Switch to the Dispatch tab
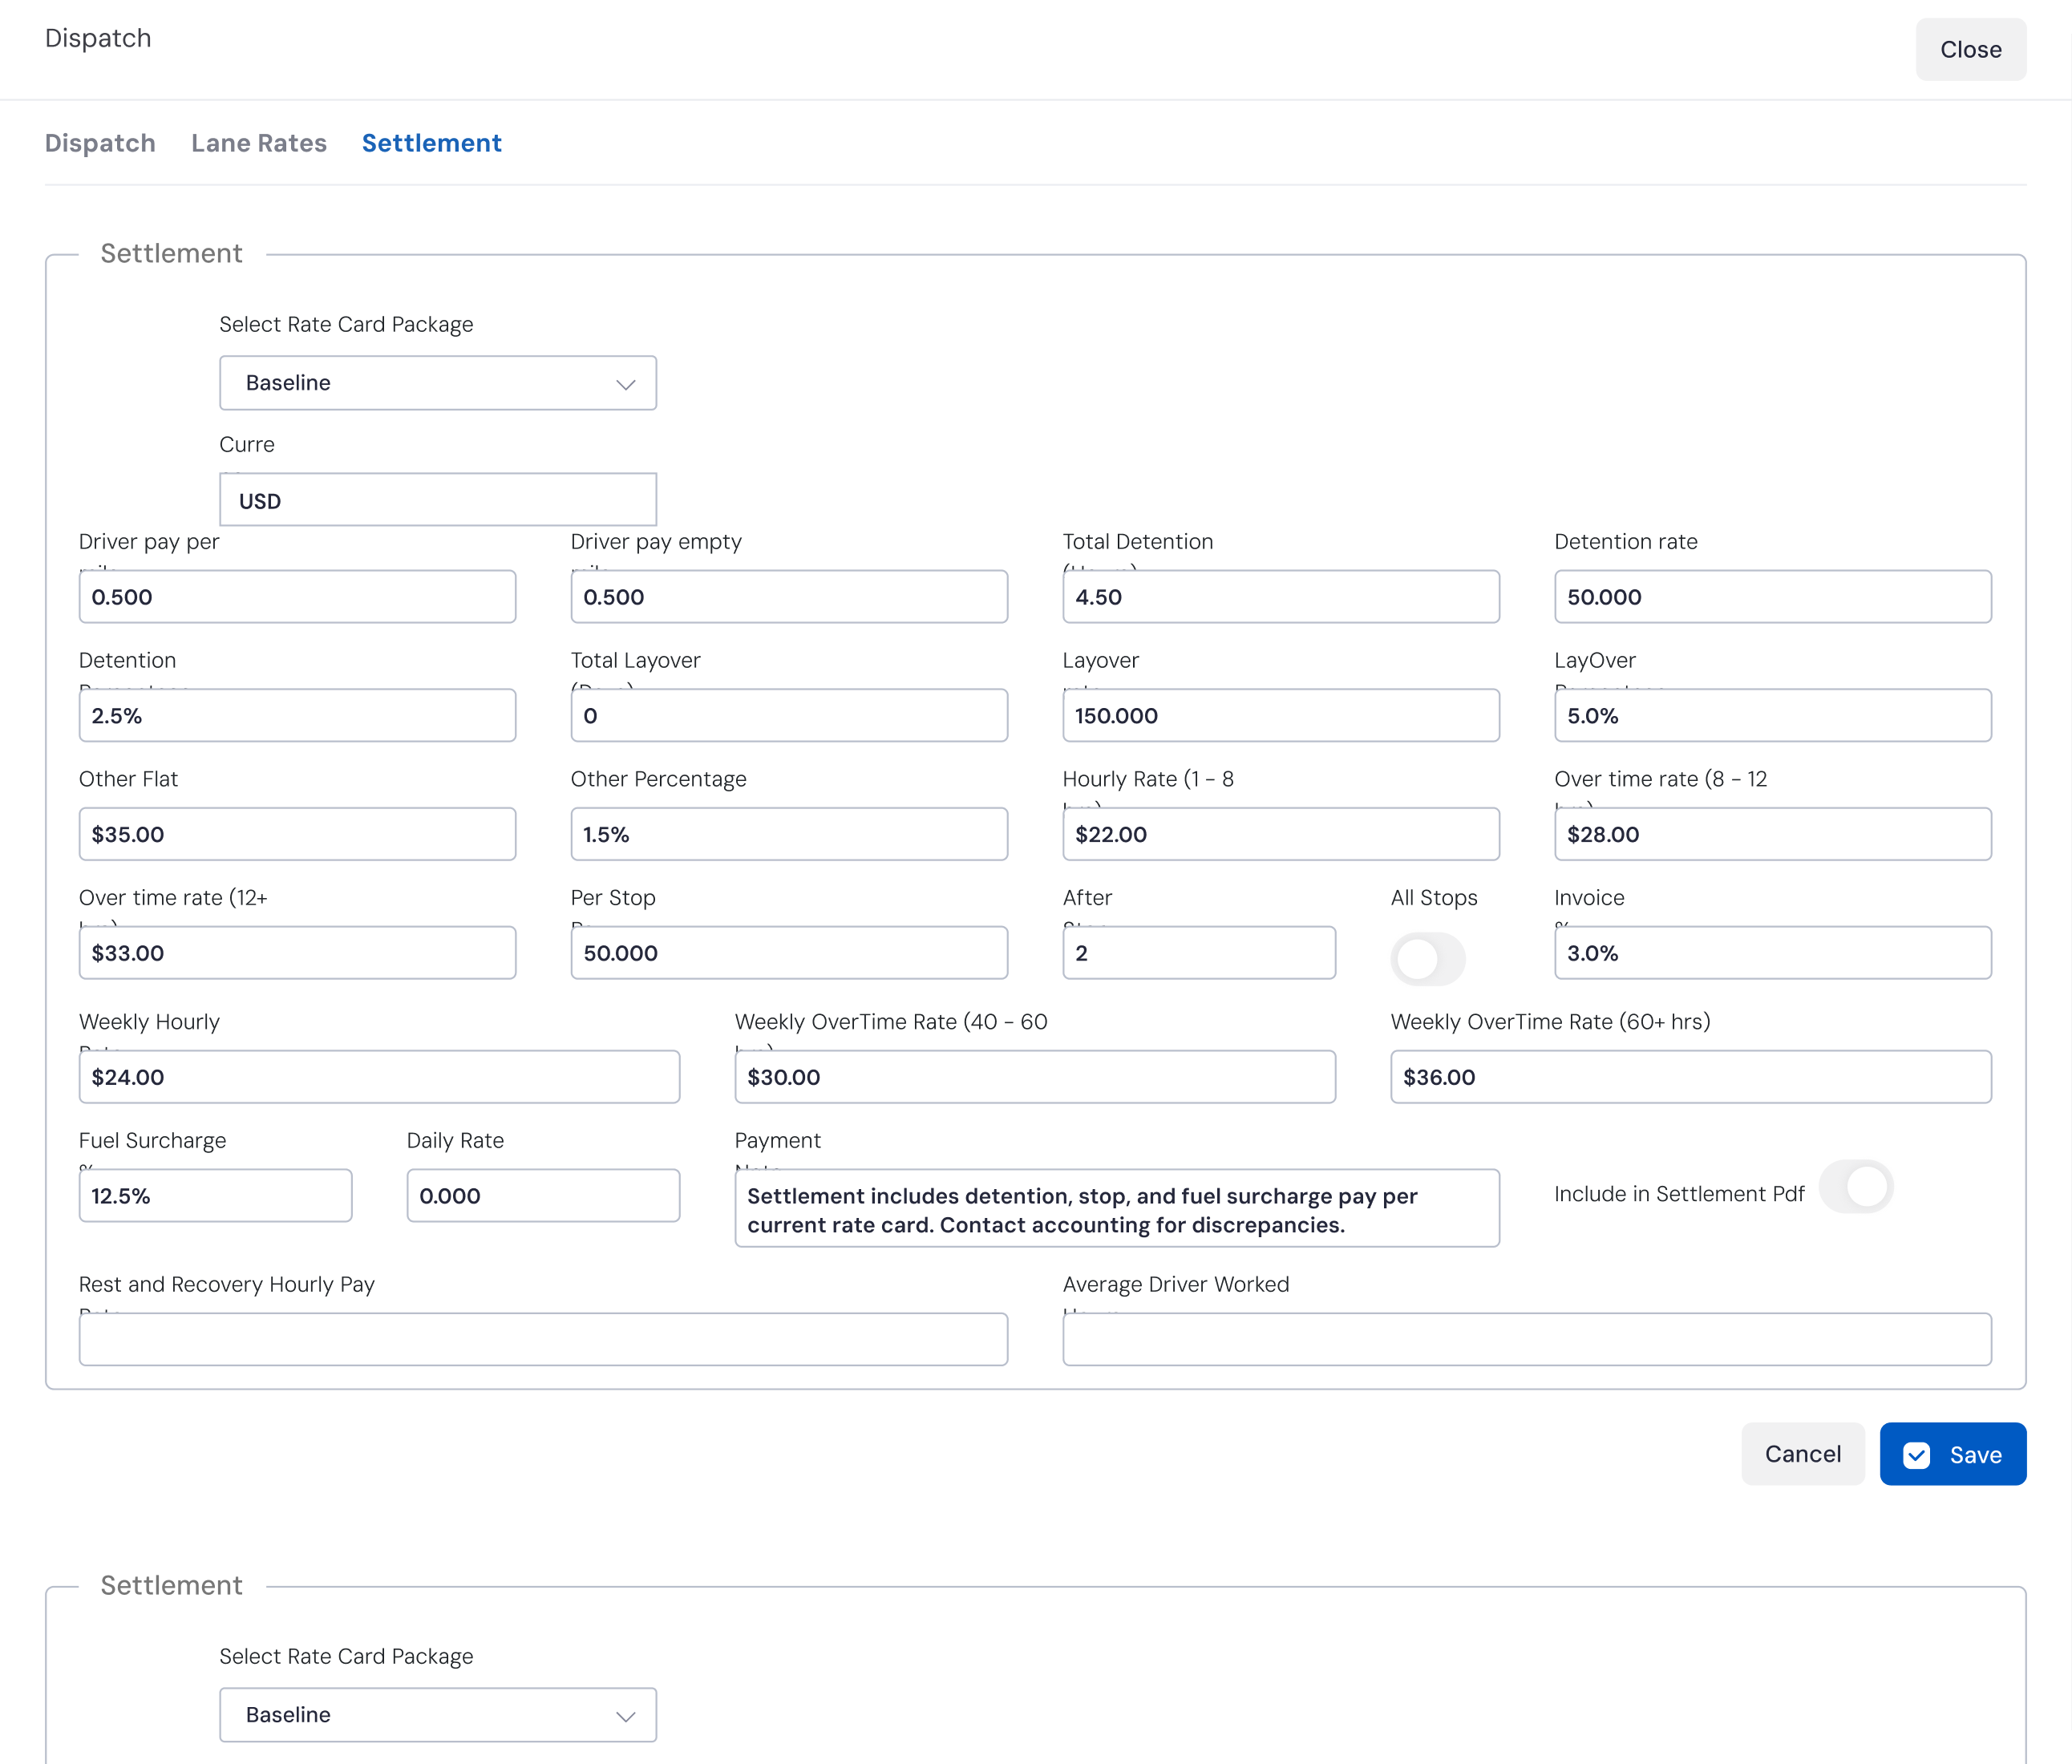Viewport: 2072px width, 1764px height. click(100, 143)
